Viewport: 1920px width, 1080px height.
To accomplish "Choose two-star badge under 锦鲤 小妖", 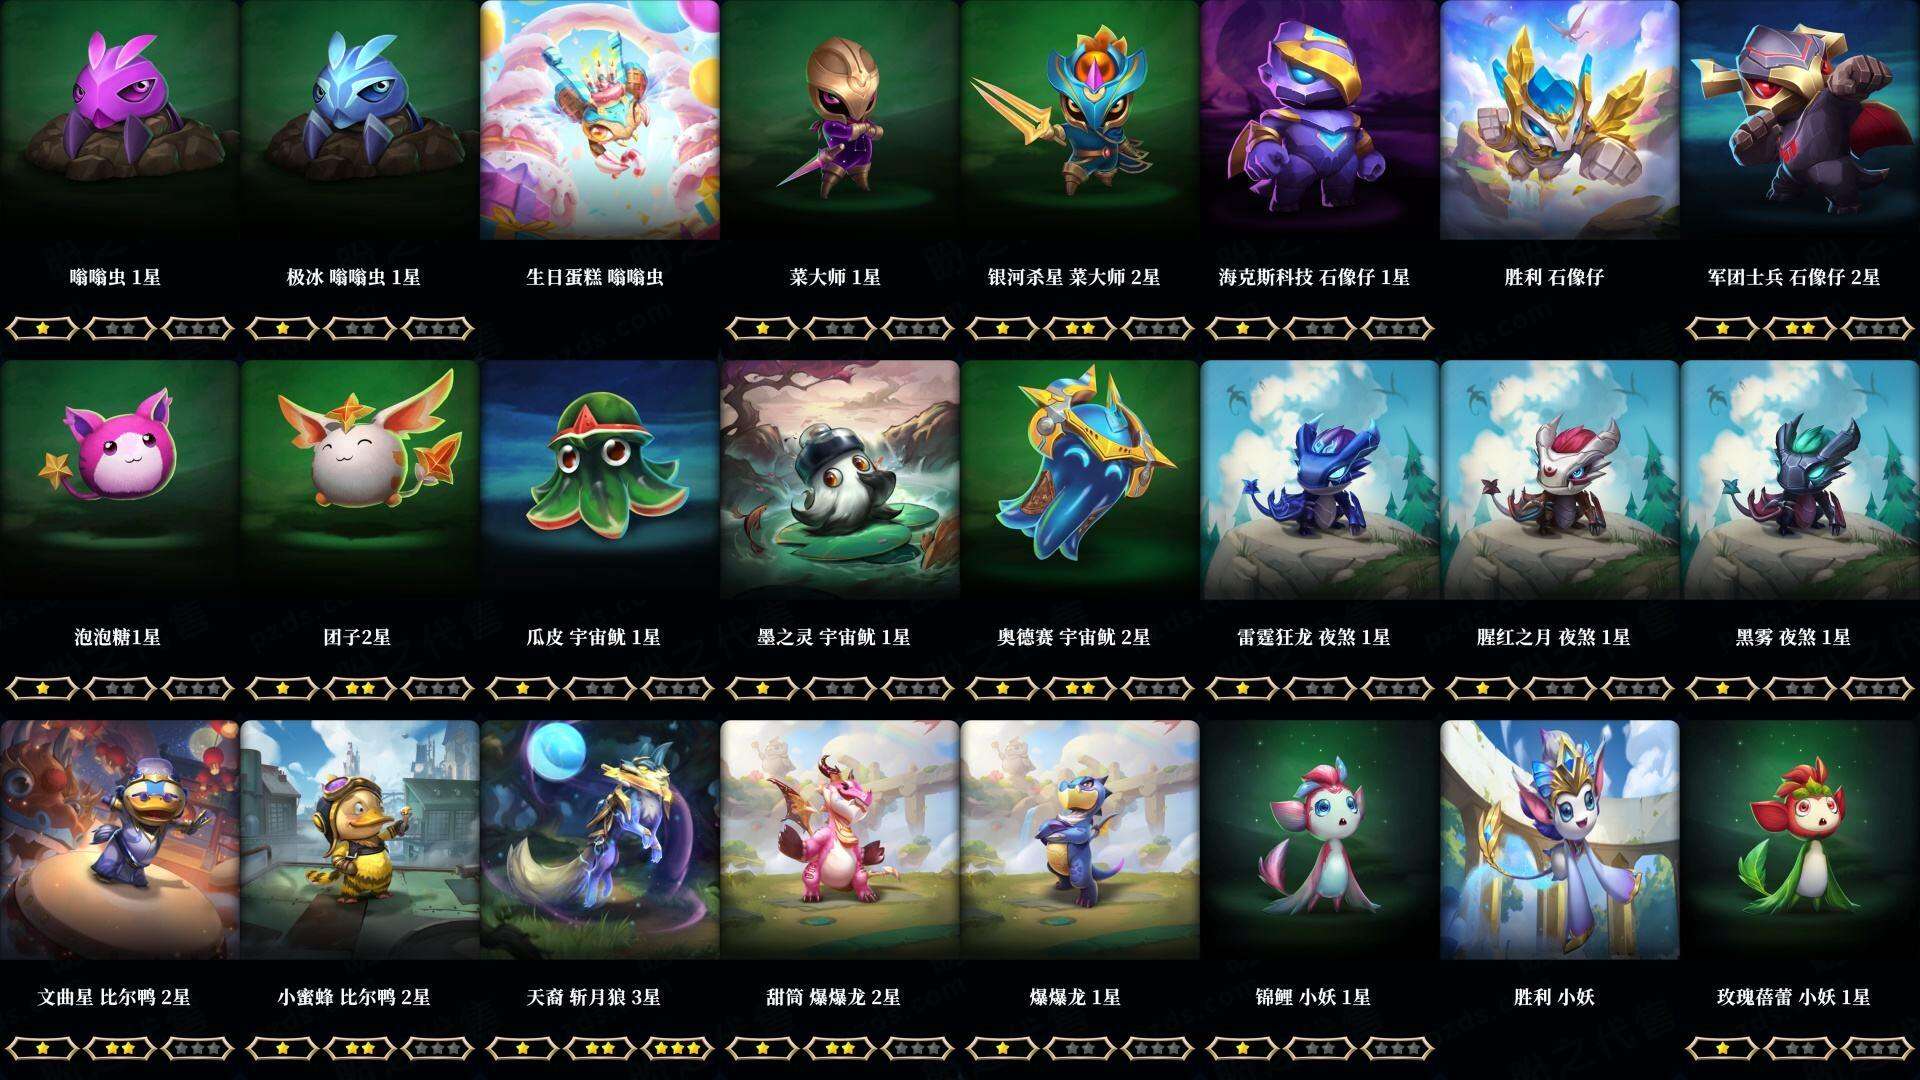I will click(x=1320, y=1048).
